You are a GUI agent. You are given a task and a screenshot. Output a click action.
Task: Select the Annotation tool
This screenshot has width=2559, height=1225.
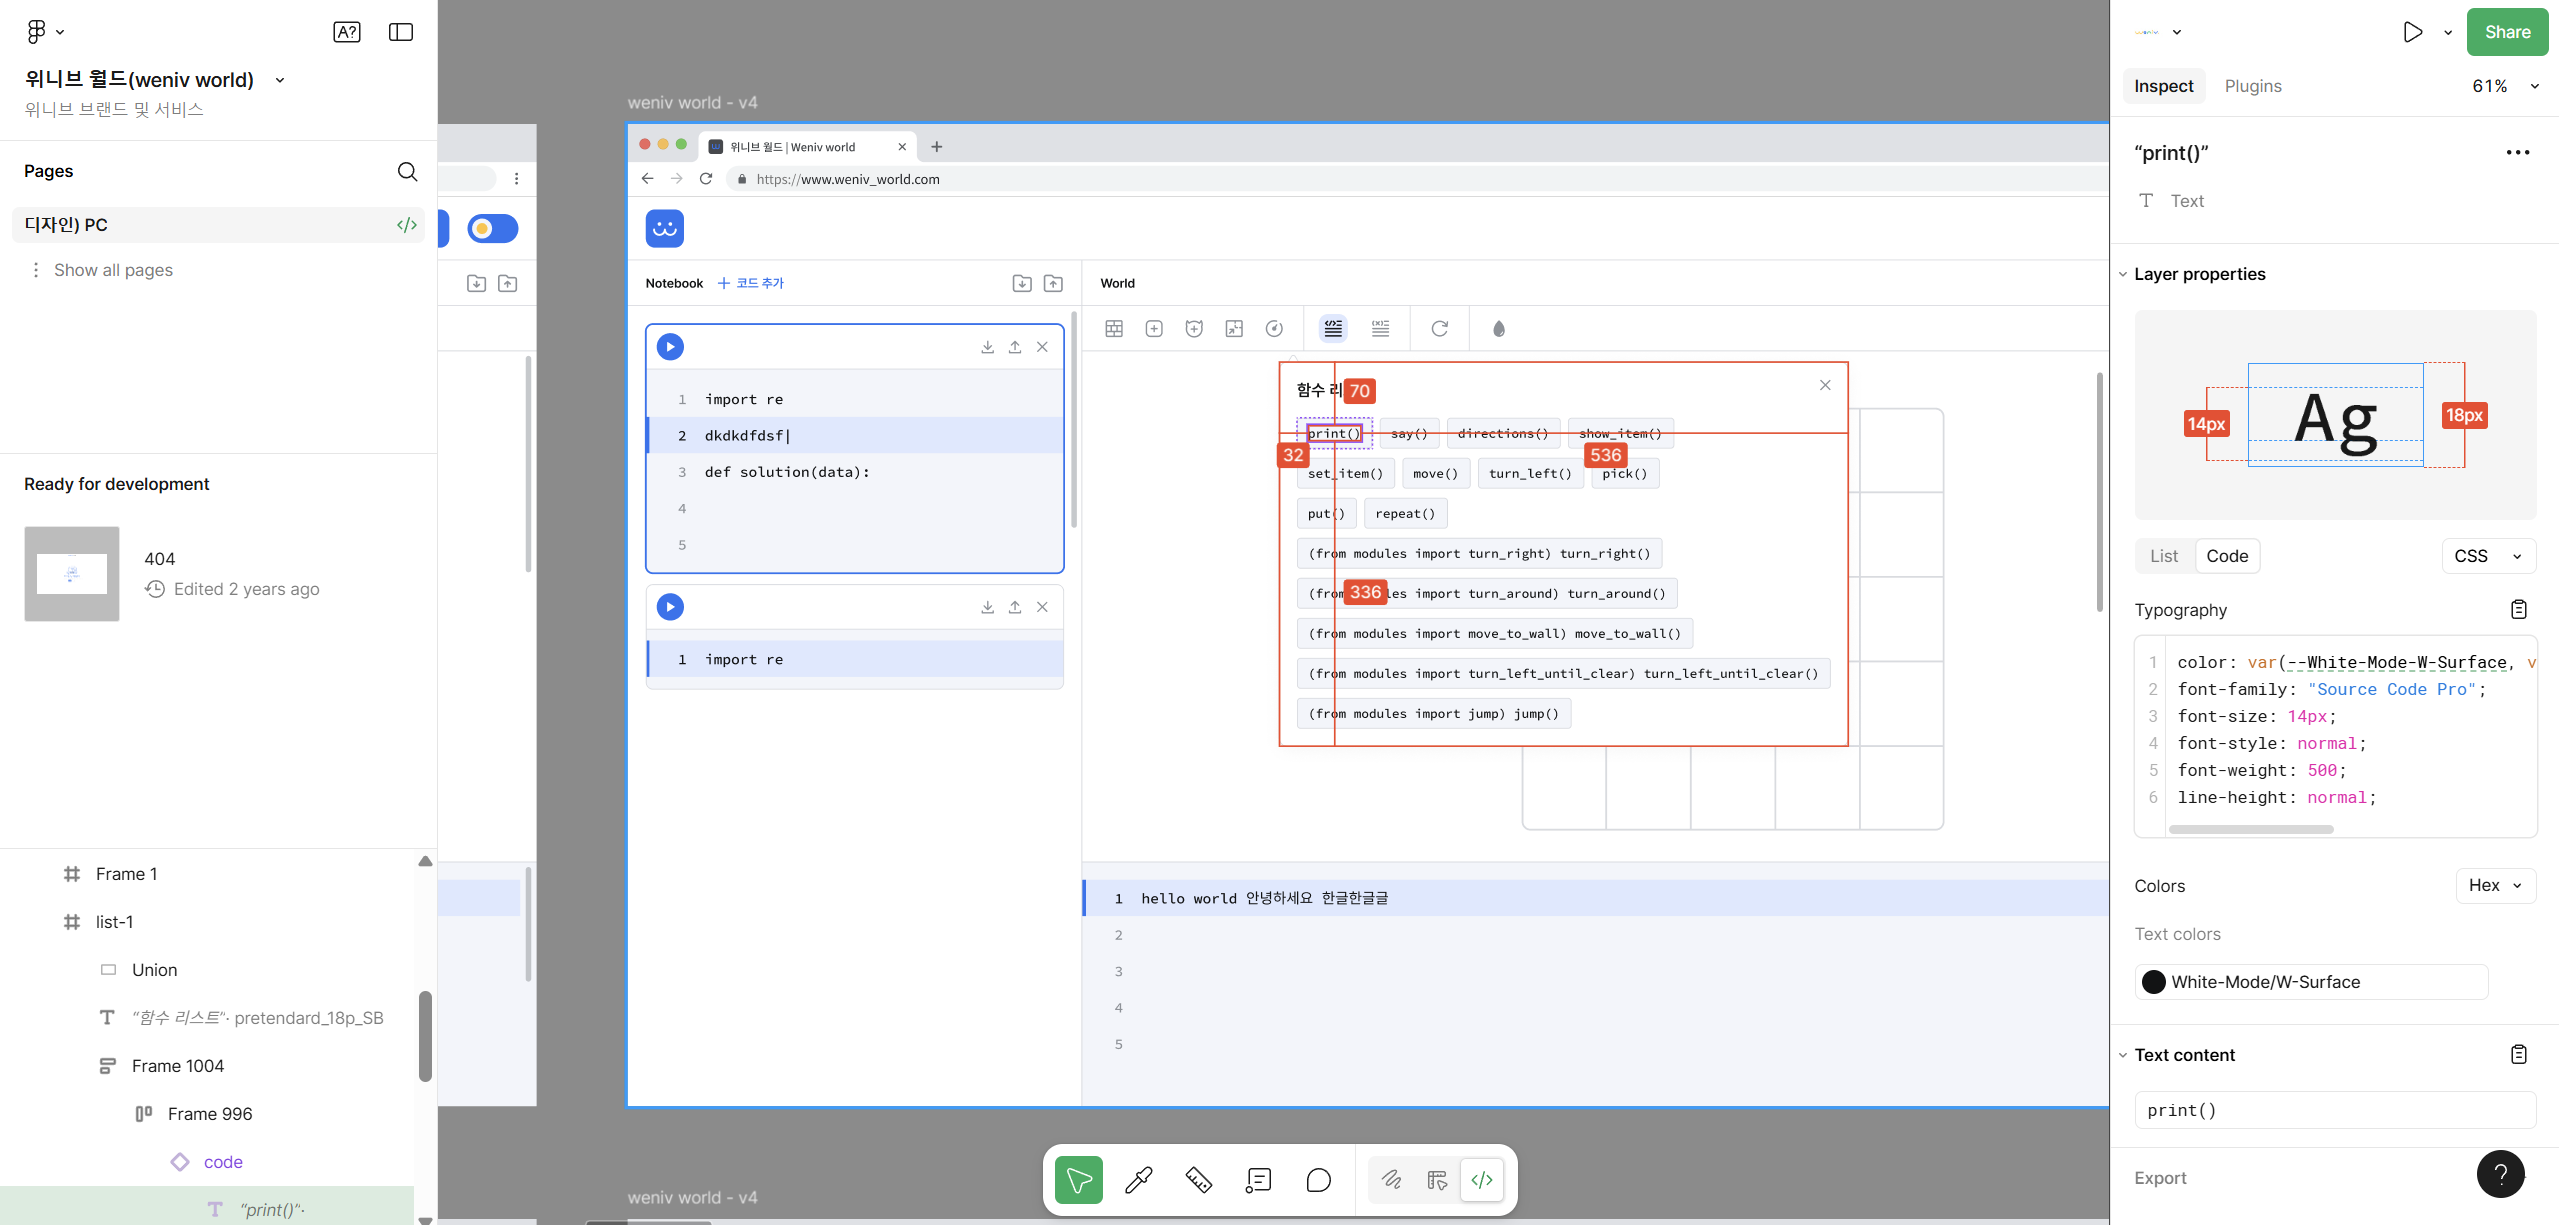tap(1258, 1180)
